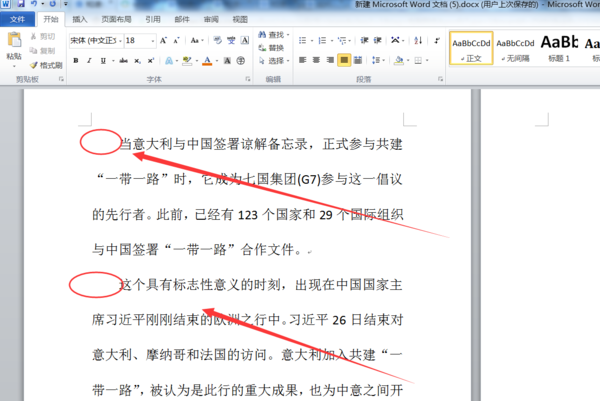This screenshot has height=401, width=600.
Task: Toggle italic formatting button
Action: 89,60
